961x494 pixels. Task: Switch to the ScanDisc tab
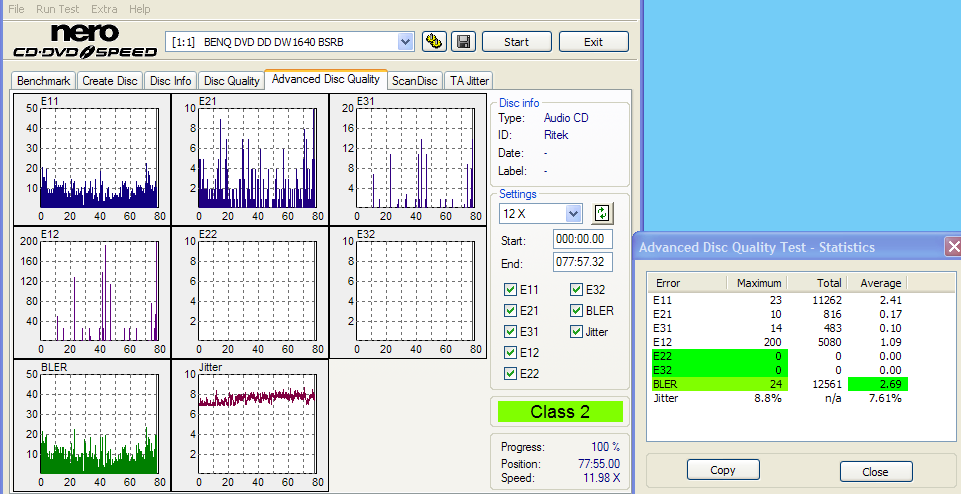pos(415,80)
